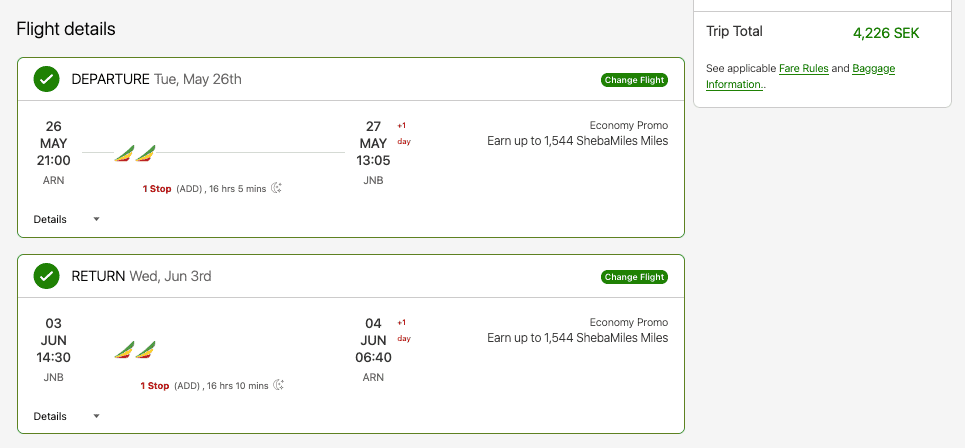Click the green checkmark beside RETURN

coord(46,276)
